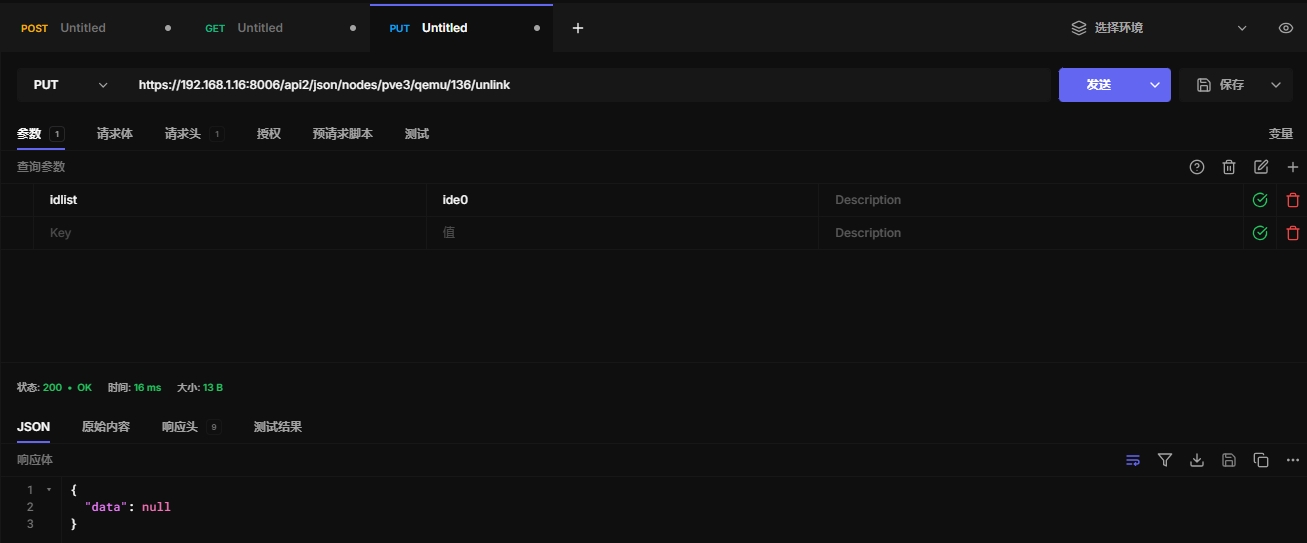The width and height of the screenshot is (1307, 543).
Task: Toggle word wrap in response viewer
Action: coord(1132,460)
